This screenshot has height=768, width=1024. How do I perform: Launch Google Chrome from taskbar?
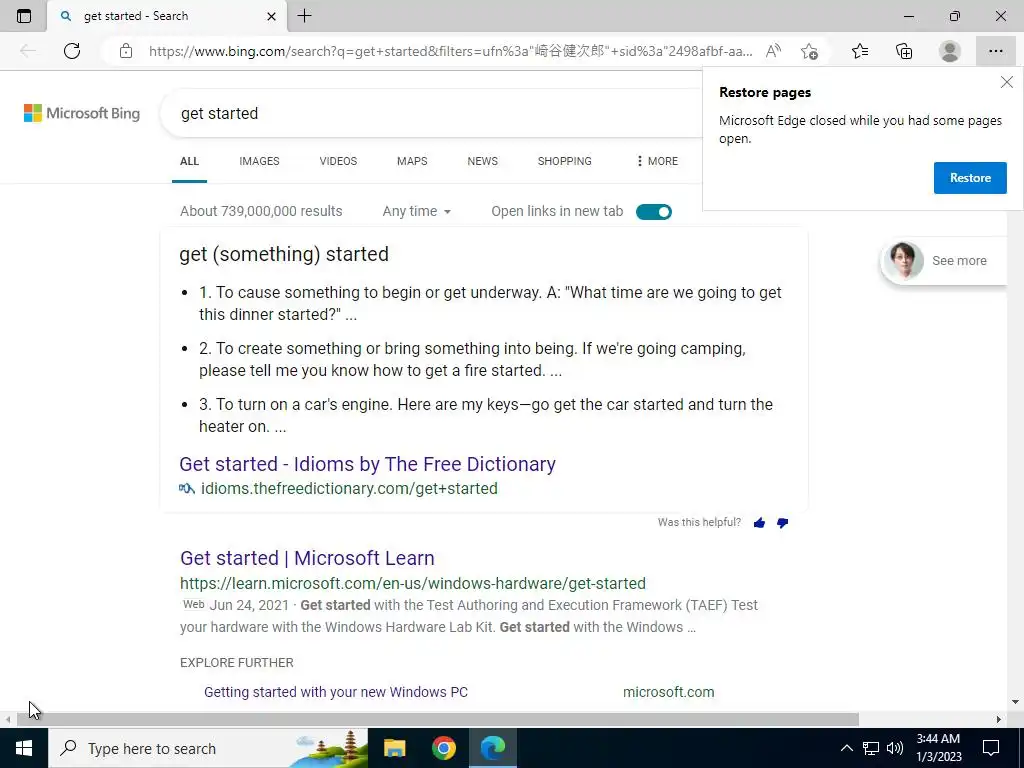coord(443,748)
